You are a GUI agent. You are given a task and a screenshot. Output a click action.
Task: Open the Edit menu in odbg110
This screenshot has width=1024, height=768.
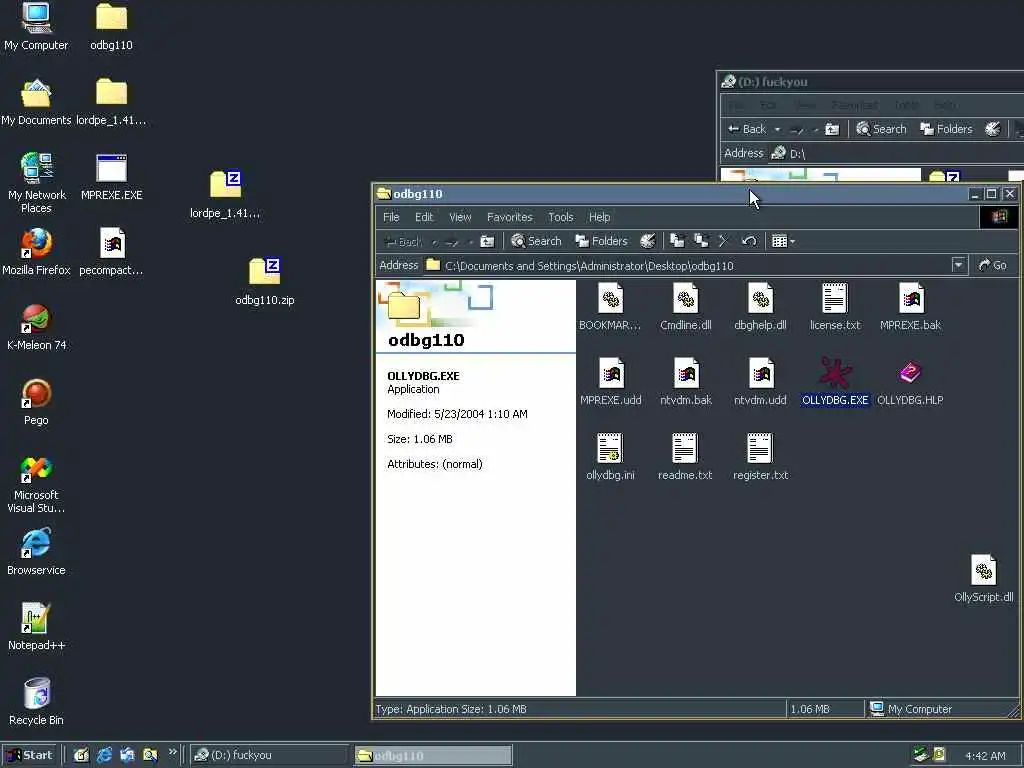tap(424, 217)
